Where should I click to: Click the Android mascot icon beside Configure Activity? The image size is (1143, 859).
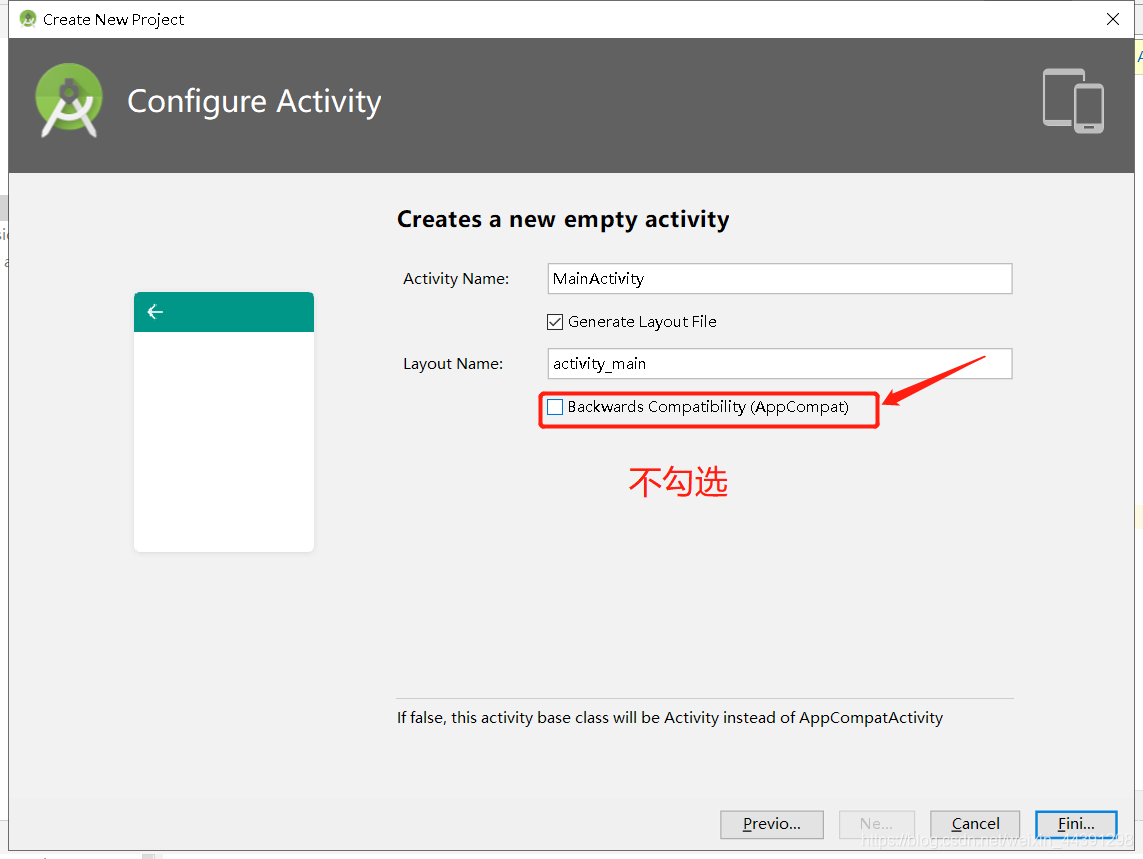[68, 100]
